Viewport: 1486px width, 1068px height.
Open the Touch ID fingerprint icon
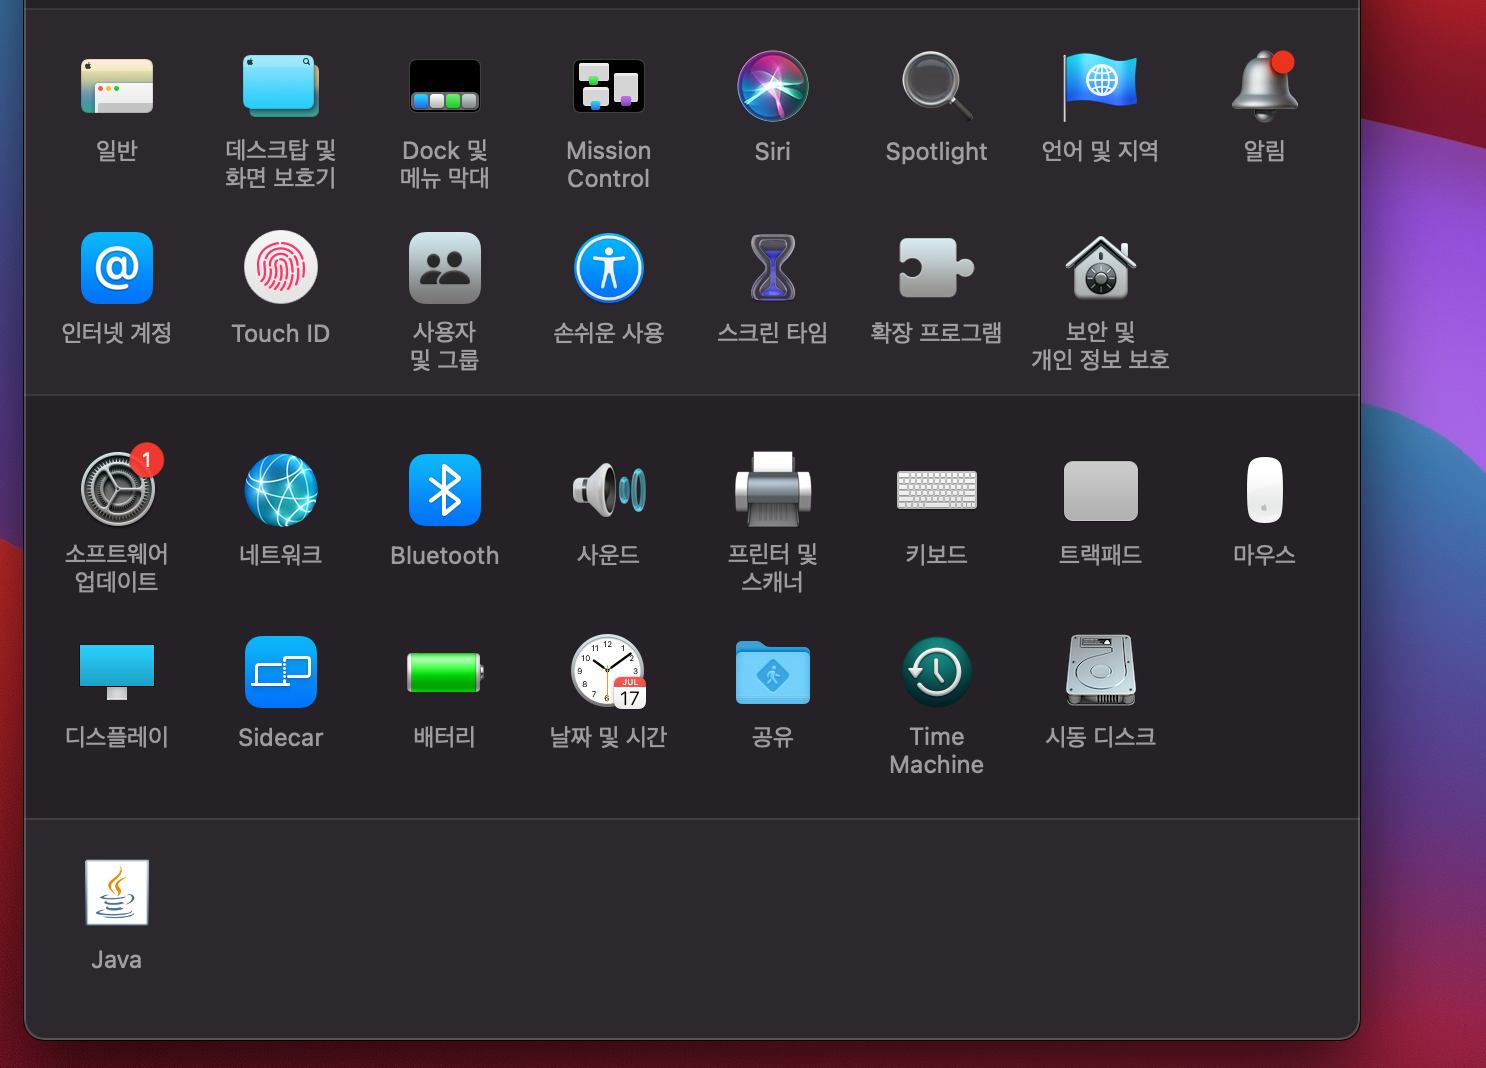point(281,268)
